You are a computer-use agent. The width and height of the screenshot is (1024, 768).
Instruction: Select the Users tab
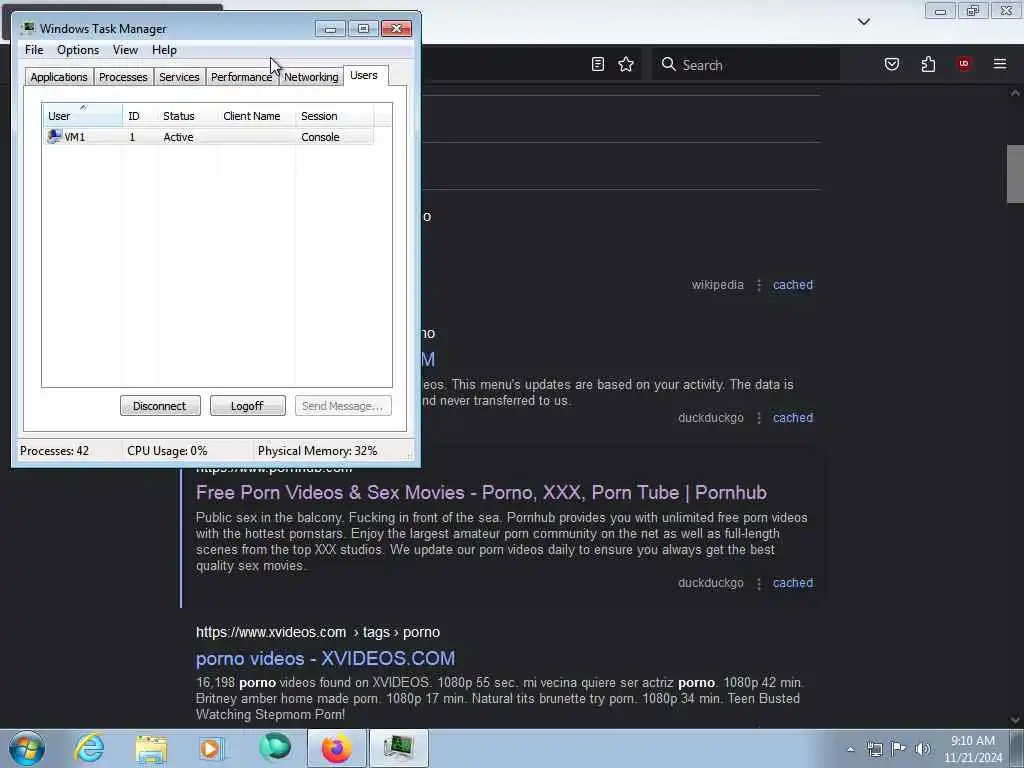(364, 75)
